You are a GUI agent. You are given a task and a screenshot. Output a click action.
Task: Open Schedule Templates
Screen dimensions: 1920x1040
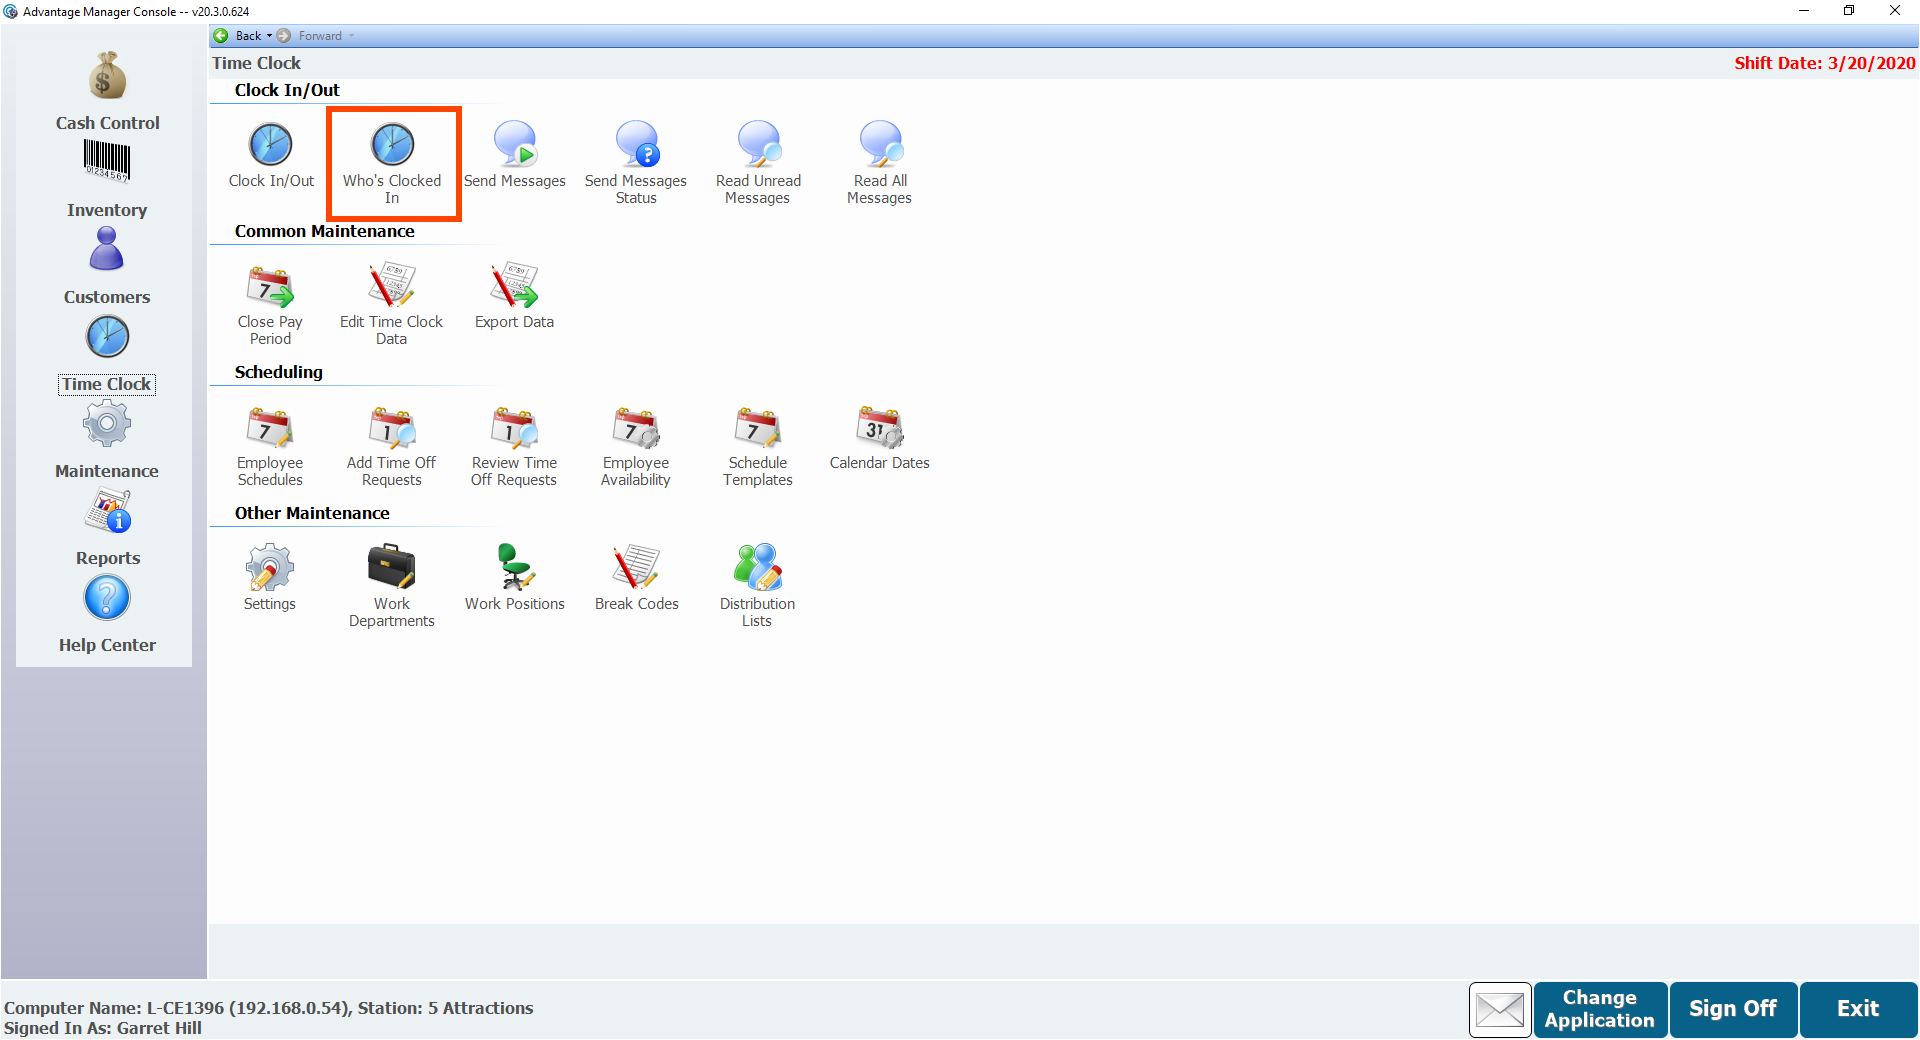758,428
